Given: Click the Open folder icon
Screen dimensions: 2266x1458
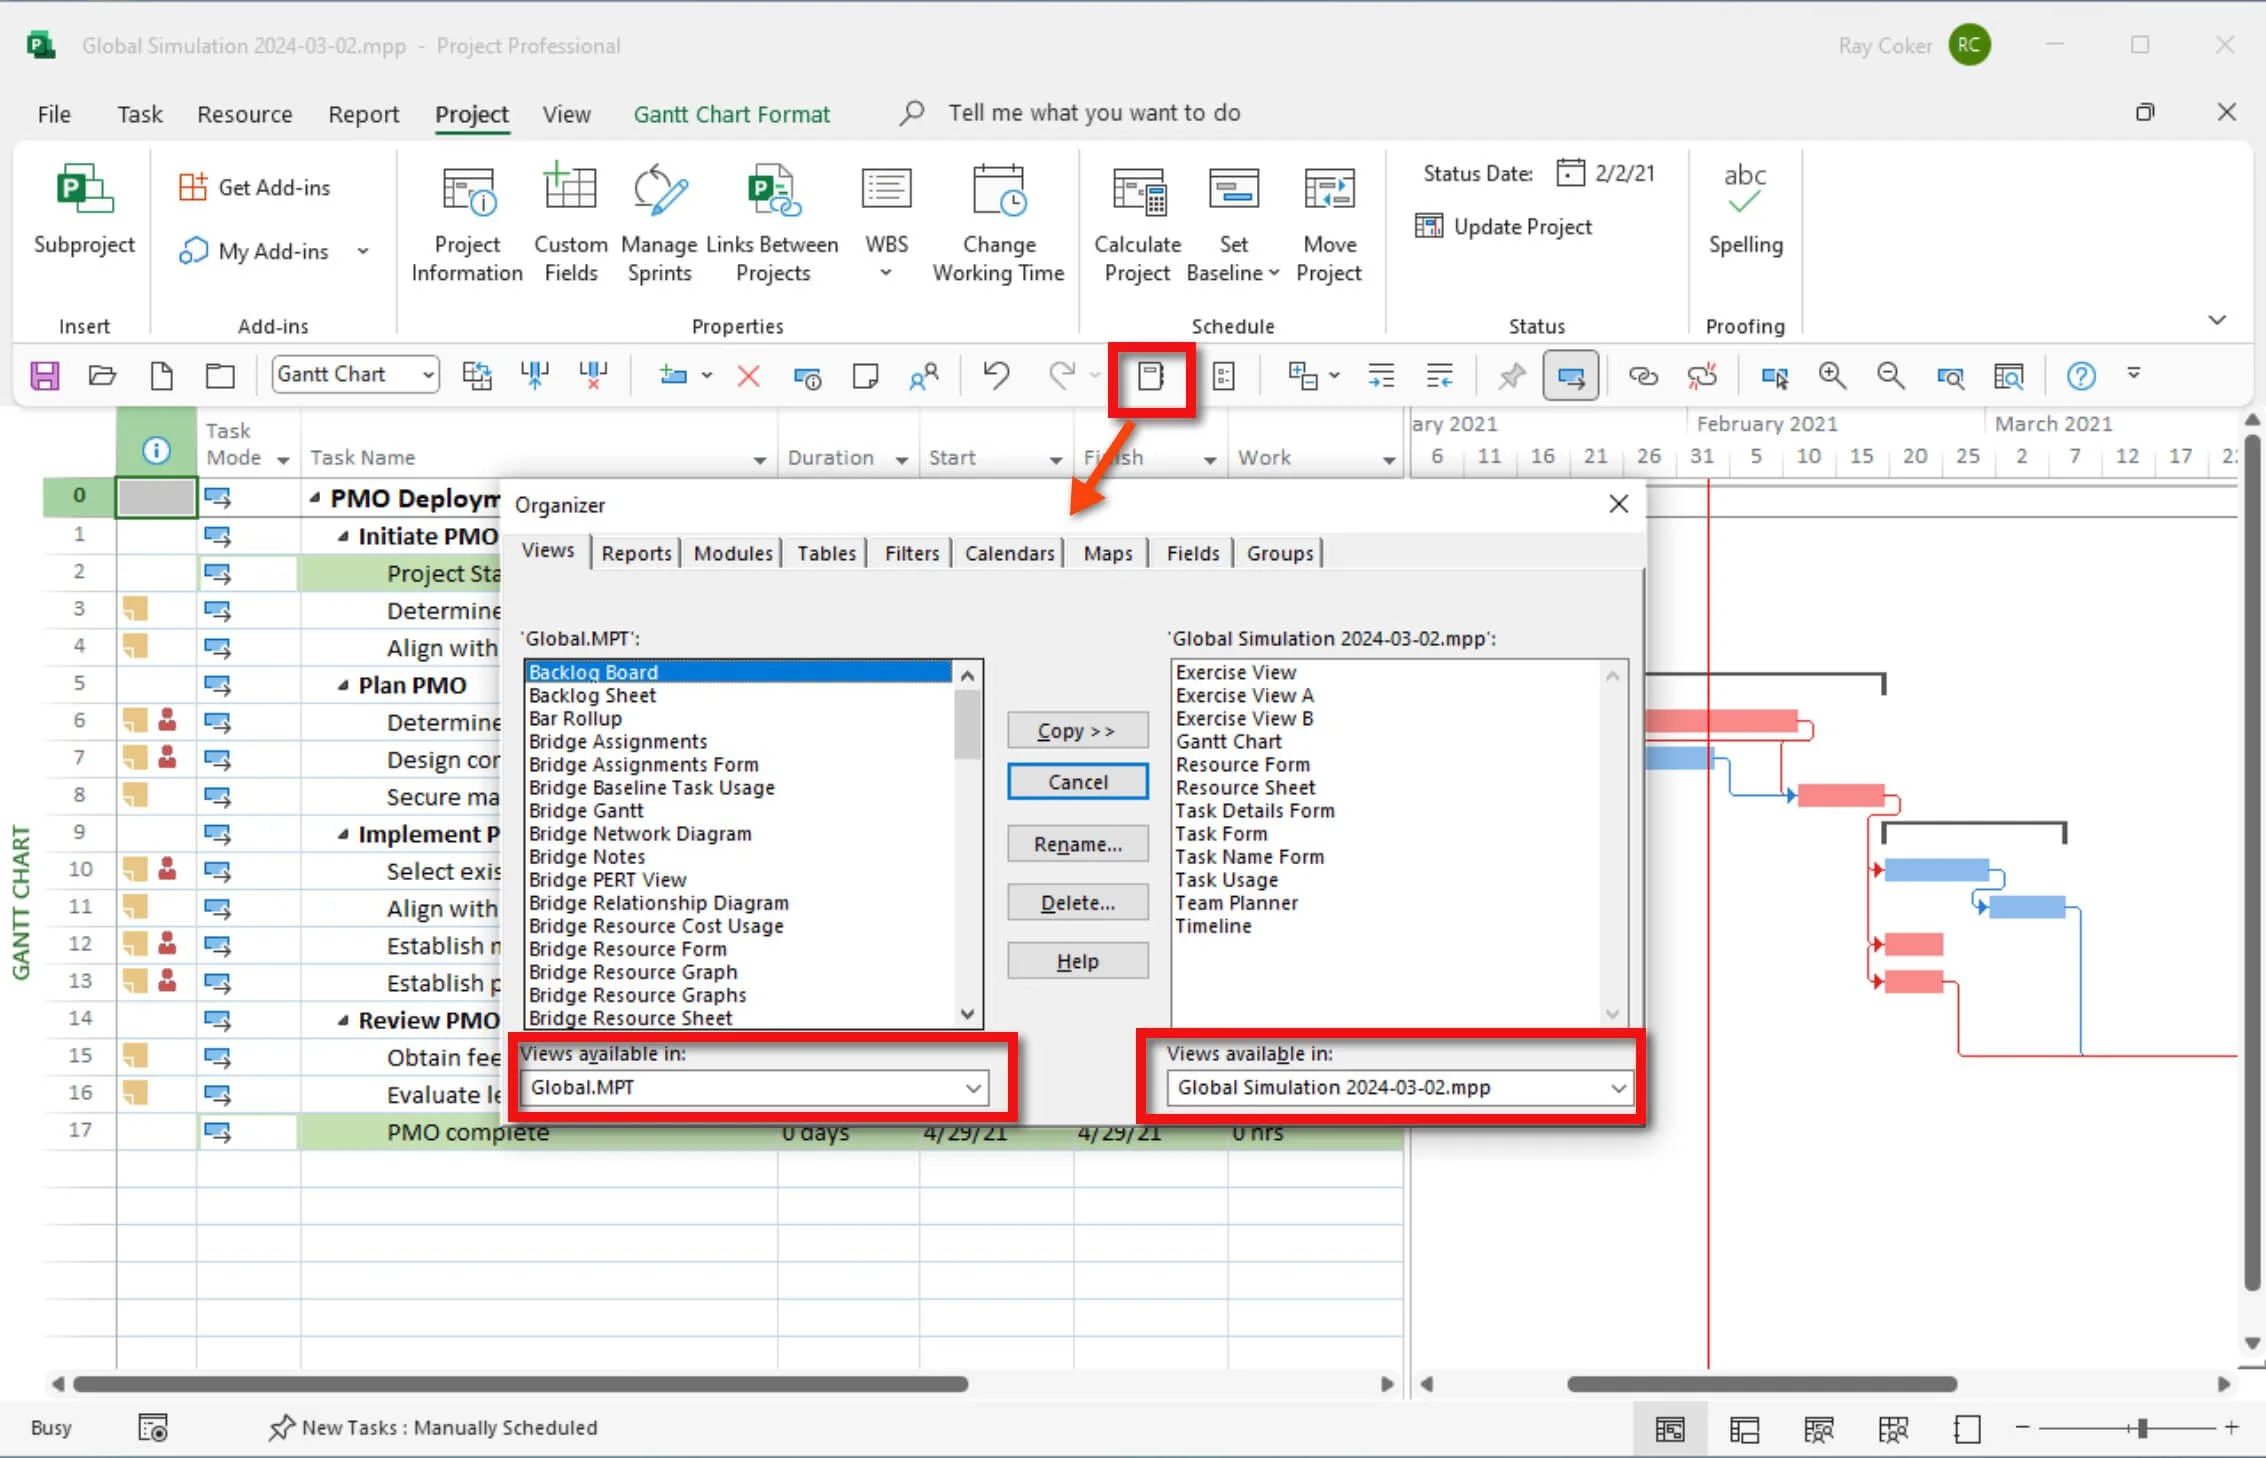Looking at the screenshot, I should [x=102, y=376].
